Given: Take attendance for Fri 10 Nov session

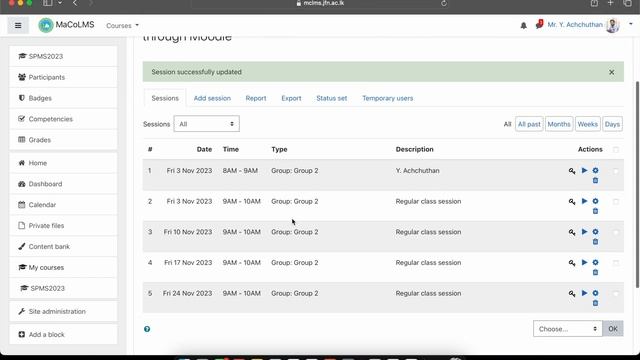Looking at the screenshot, I should coord(584,231).
